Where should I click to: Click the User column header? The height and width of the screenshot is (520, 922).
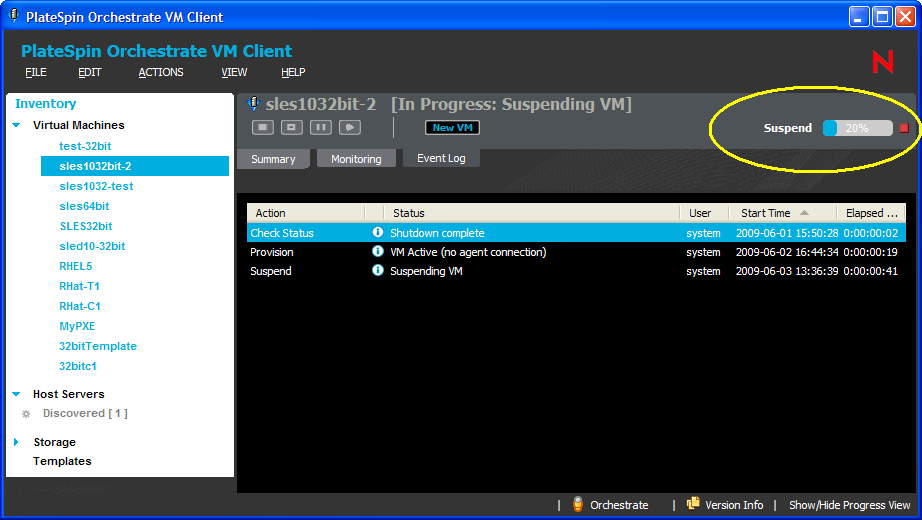pyautogui.click(x=704, y=213)
